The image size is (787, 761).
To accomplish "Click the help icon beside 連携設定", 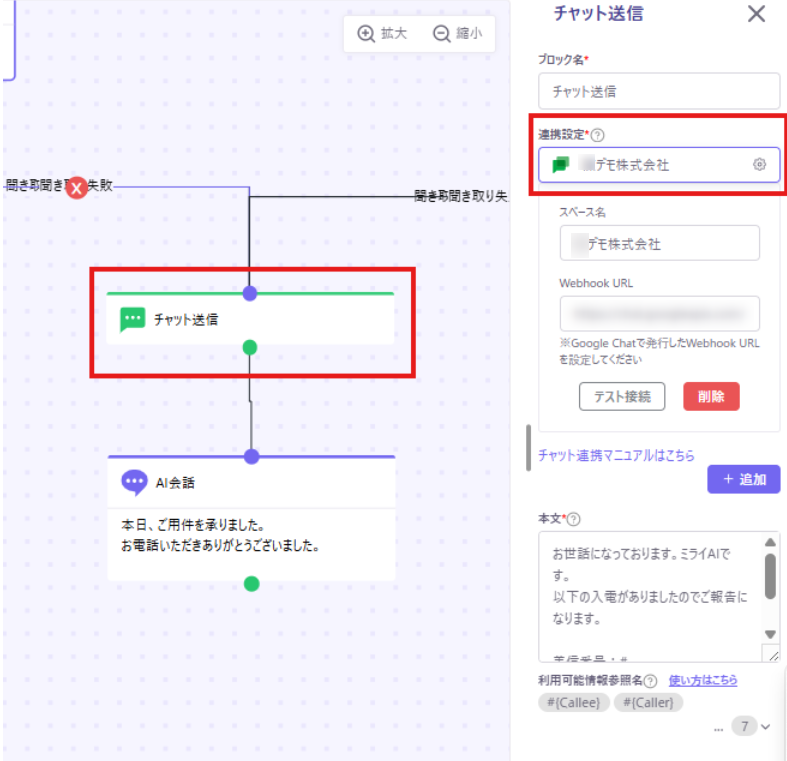I will click(x=598, y=135).
